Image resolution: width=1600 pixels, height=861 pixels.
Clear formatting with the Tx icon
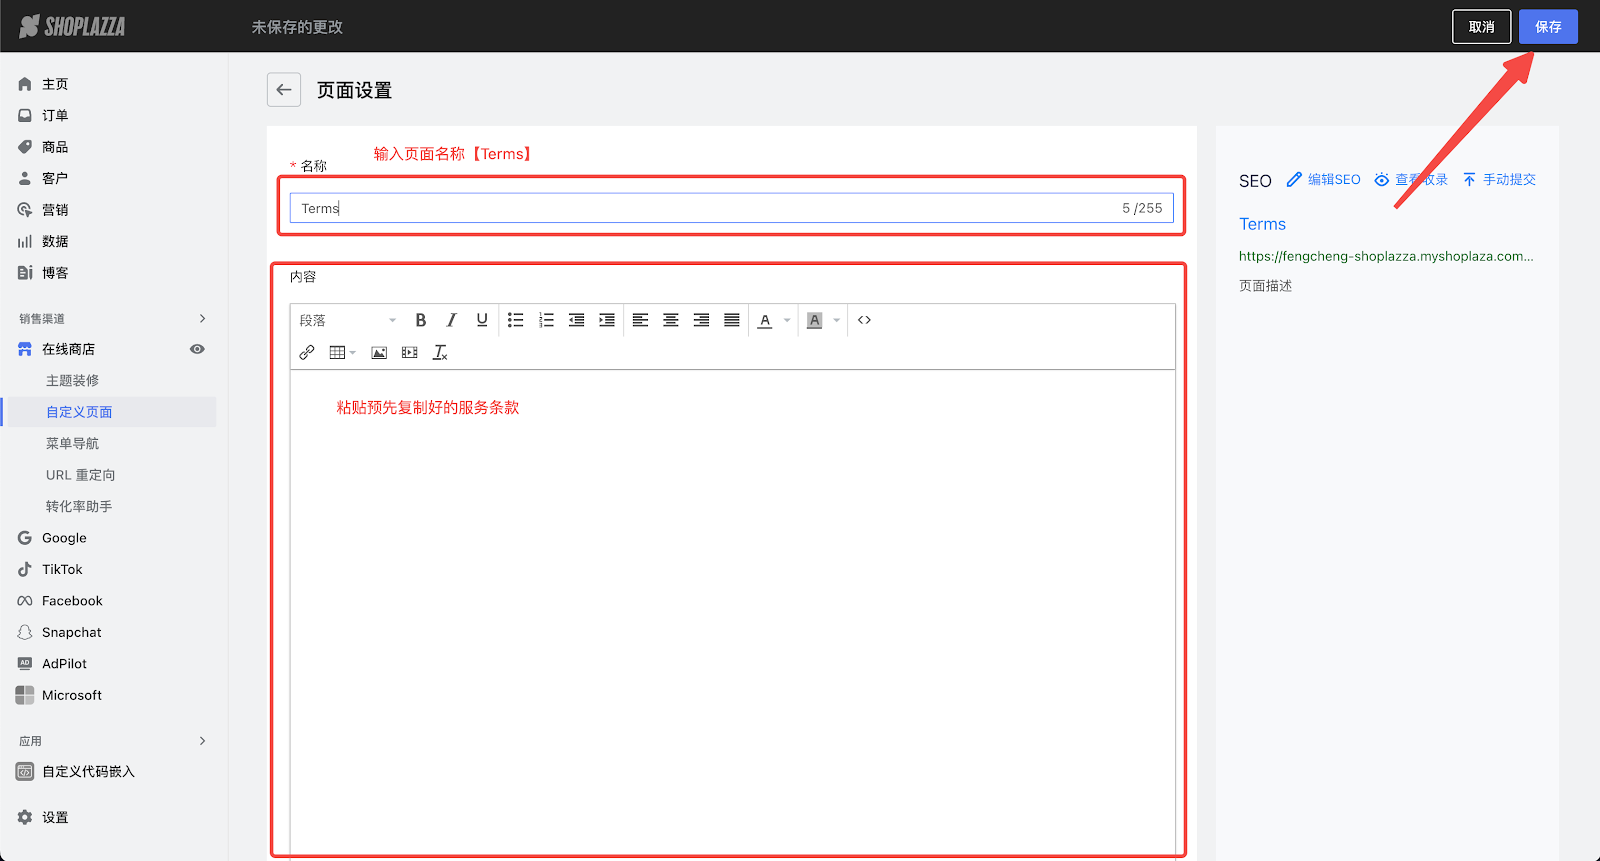coord(440,352)
